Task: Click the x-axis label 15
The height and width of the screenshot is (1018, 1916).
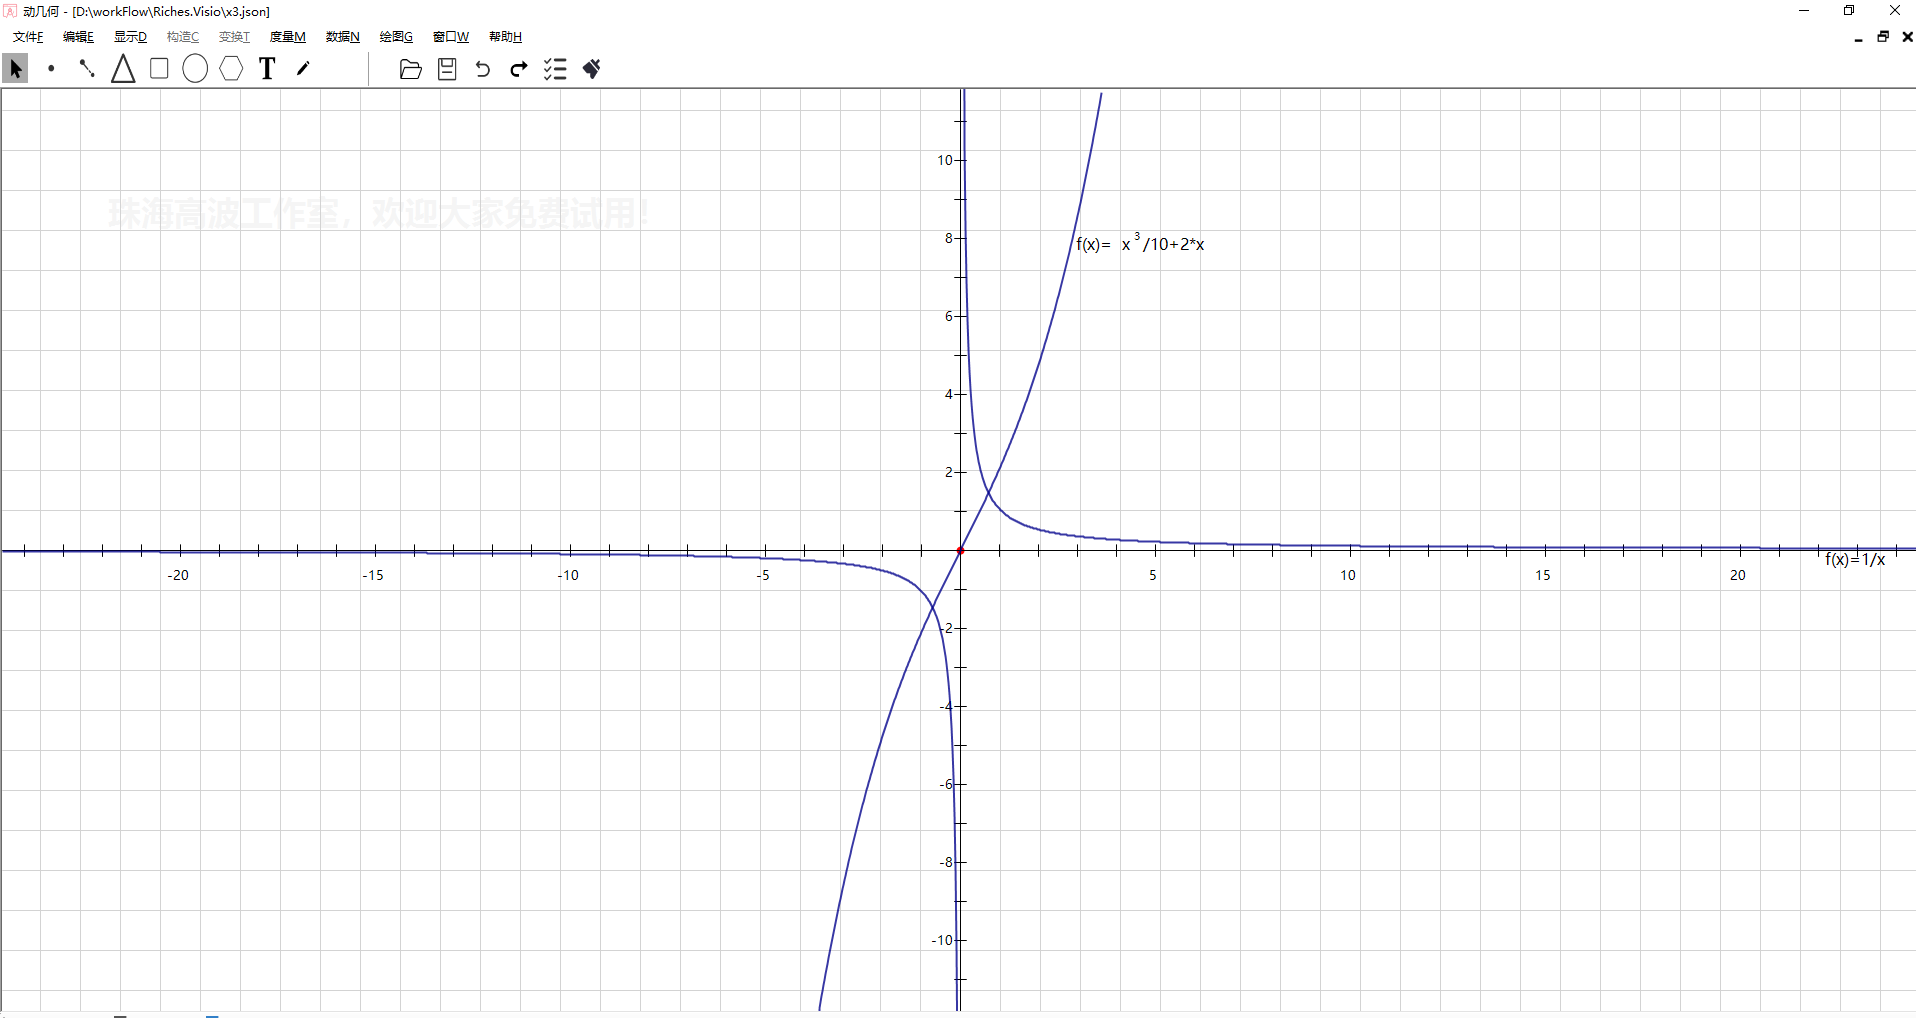Action: click(1543, 575)
